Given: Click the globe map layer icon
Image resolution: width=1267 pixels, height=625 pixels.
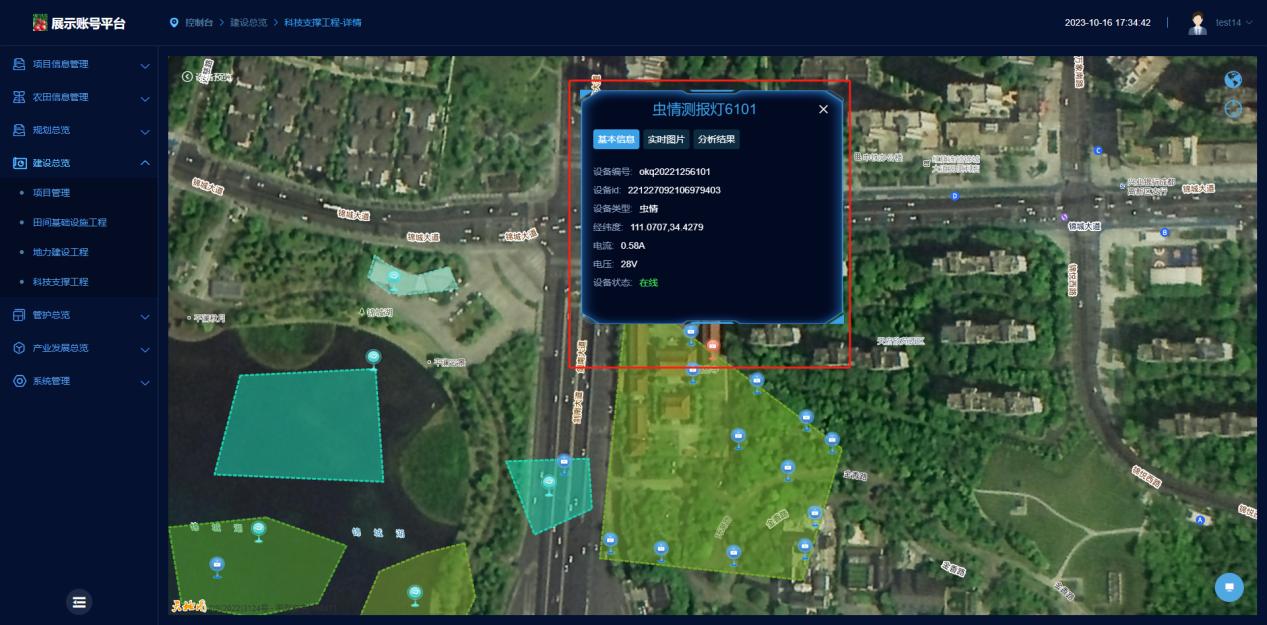Looking at the screenshot, I should [1233, 81].
